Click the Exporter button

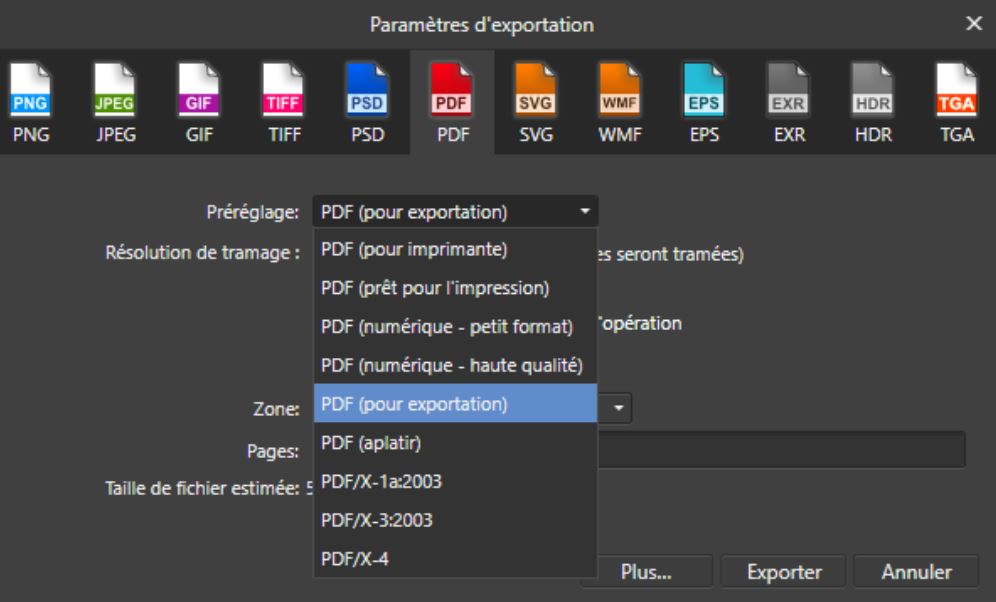783,572
